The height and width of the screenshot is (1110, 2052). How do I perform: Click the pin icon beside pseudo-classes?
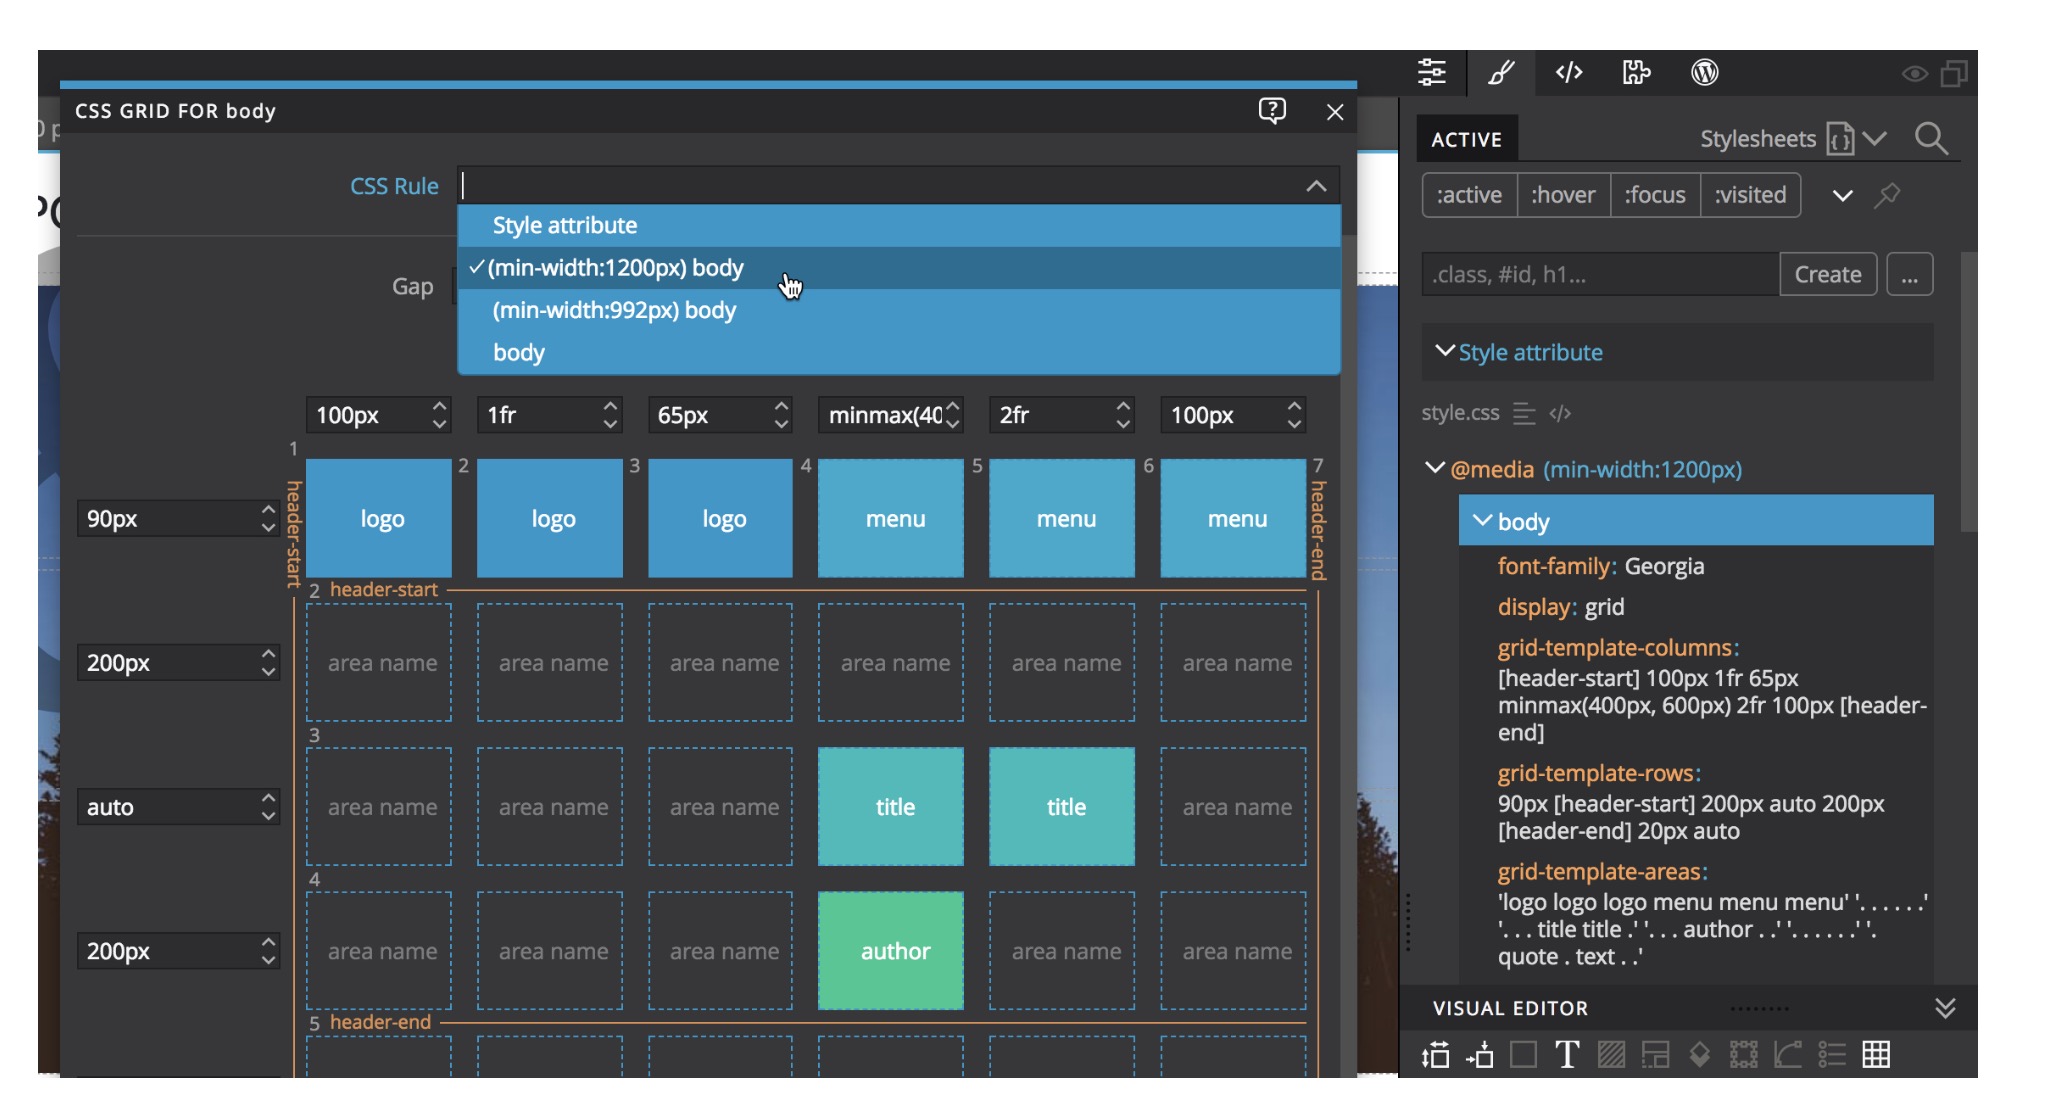pos(1887,195)
